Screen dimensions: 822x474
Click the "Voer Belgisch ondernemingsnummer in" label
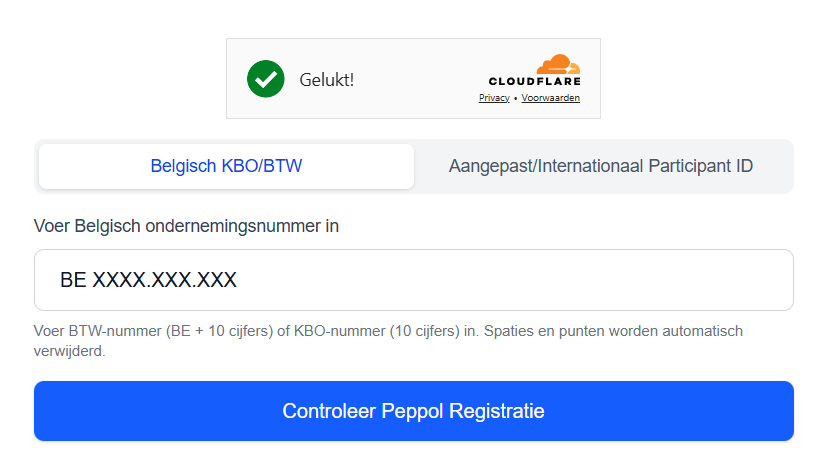186,226
